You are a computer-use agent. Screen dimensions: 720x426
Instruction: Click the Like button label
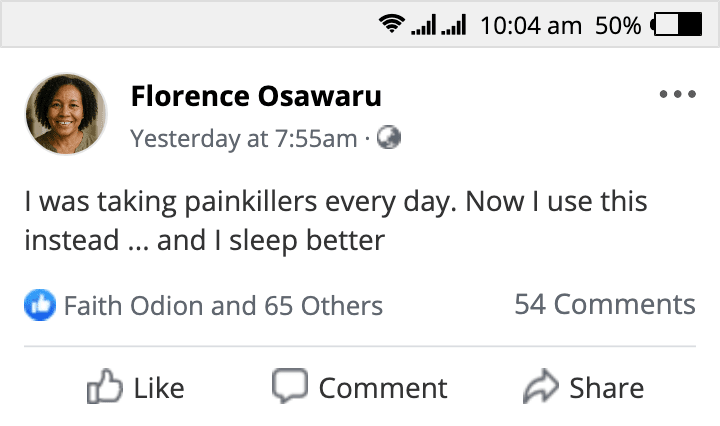coord(159,388)
